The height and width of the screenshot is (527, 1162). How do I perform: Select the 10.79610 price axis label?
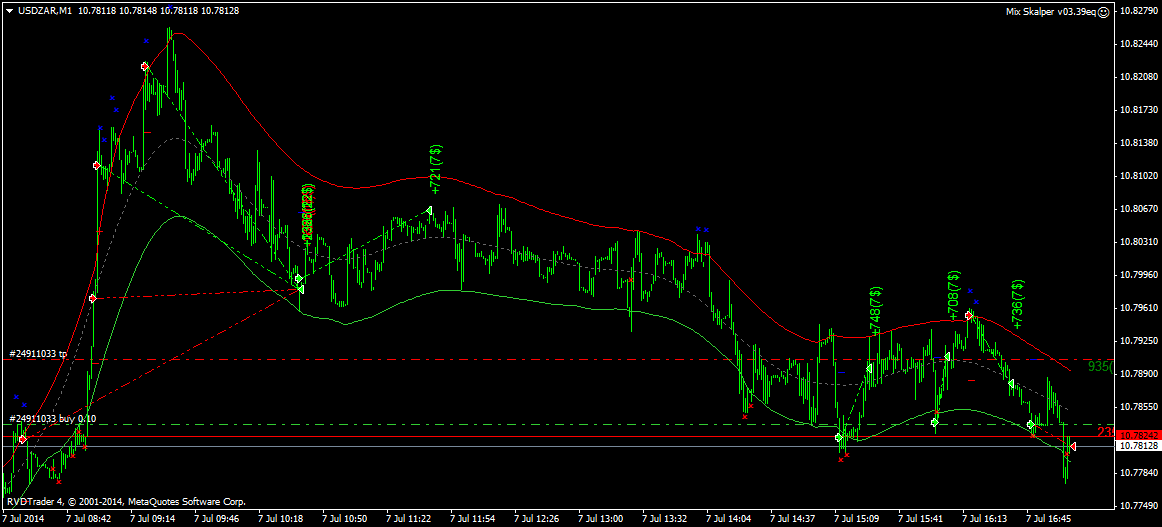click(1137, 308)
